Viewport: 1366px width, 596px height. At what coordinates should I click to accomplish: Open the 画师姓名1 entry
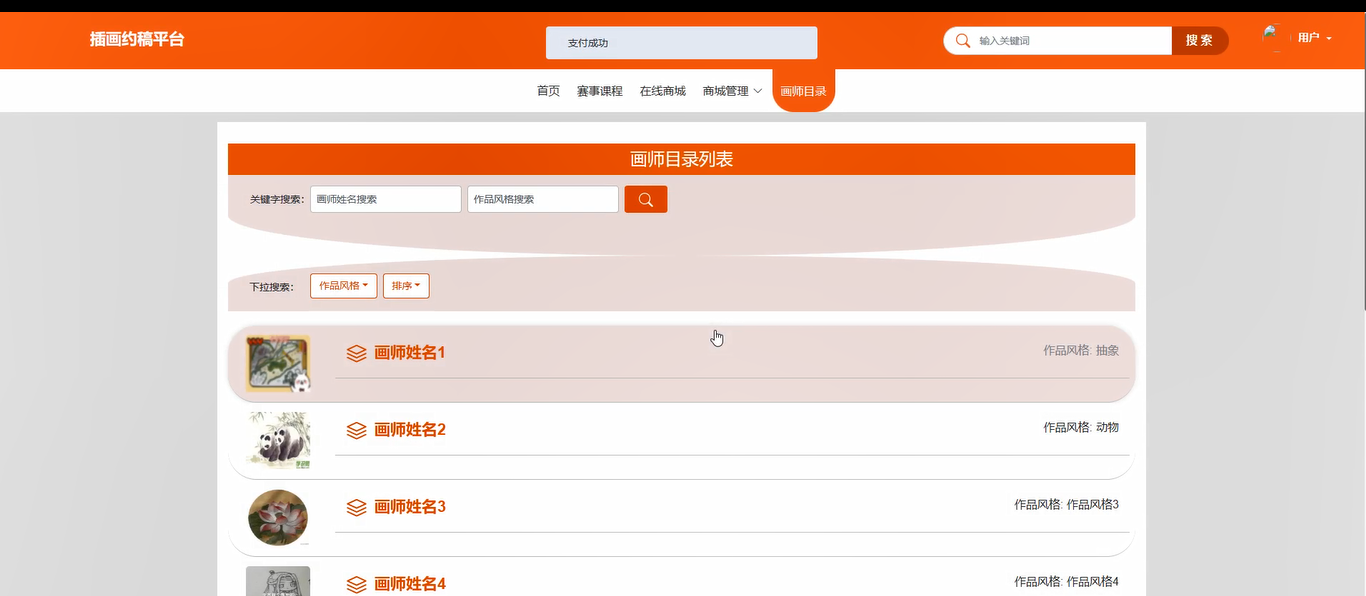[x=410, y=353]
